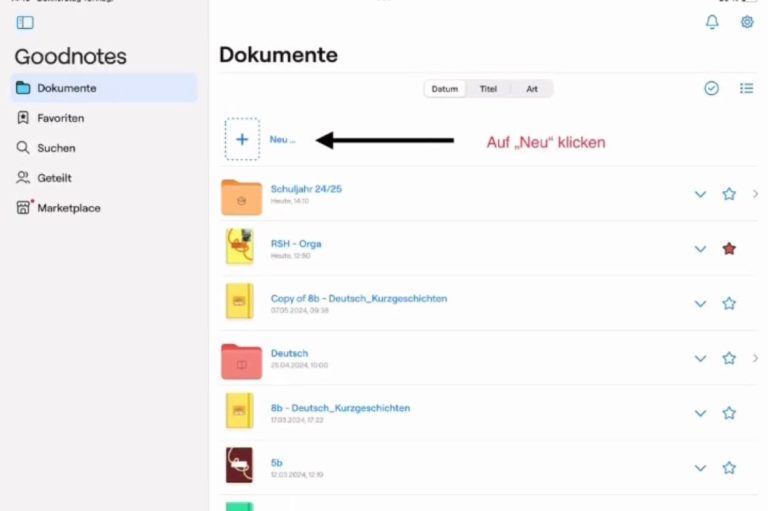Screen dimensions: 768x511
Task: Toggle star for 5b notebook
Action: (x=729, y=468)
